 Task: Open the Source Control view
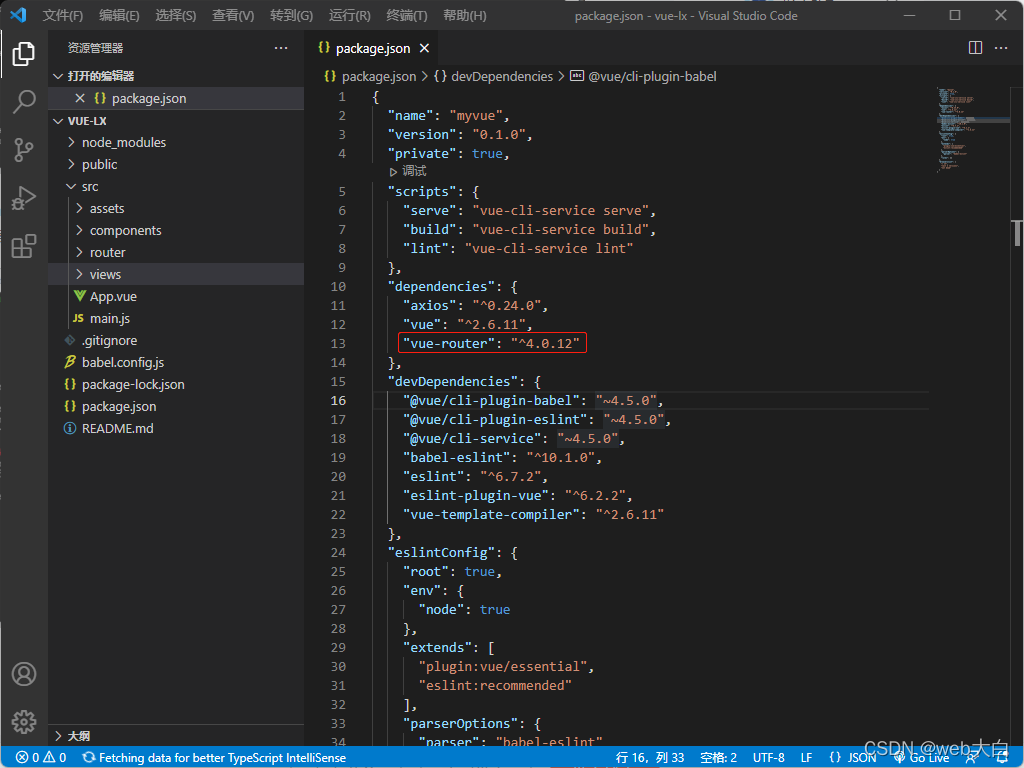[24, 150]
